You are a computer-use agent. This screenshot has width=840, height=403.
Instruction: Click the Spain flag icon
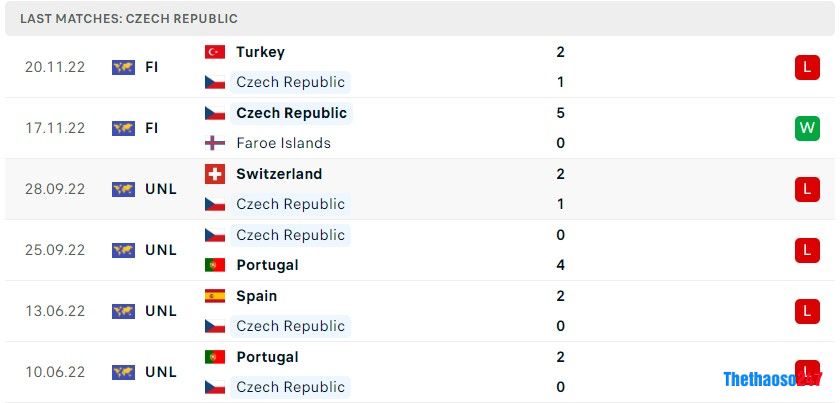(x=215, y=296)
